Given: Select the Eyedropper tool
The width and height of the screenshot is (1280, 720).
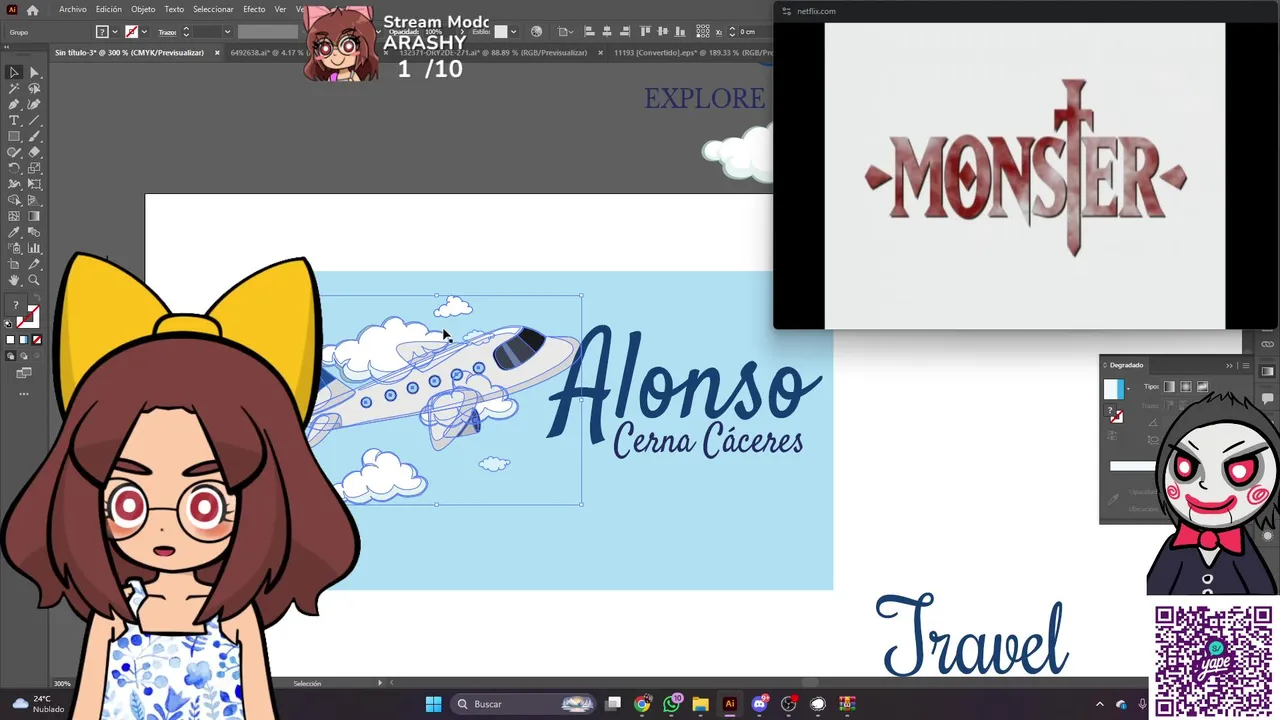Looking at the screenshot, I should tap(14, 232).
